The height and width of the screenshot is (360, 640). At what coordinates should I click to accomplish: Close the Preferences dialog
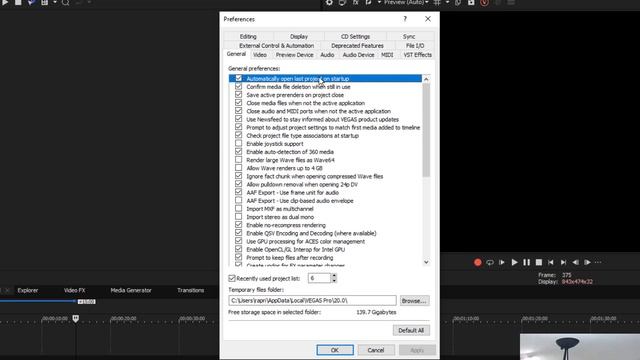click(x=427, y=19)
